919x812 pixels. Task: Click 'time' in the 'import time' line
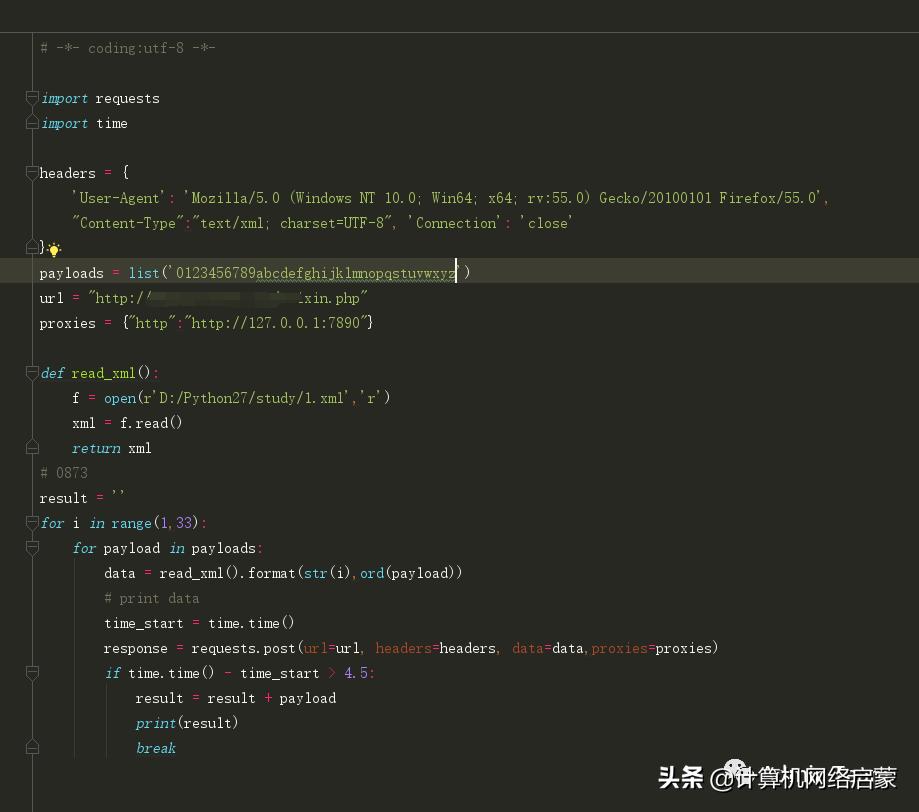coord(112,123)
